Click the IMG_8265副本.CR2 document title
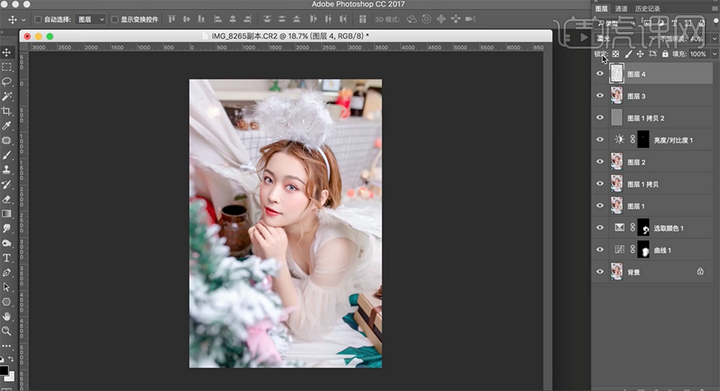The image size is (720, 391). [290, 36]
